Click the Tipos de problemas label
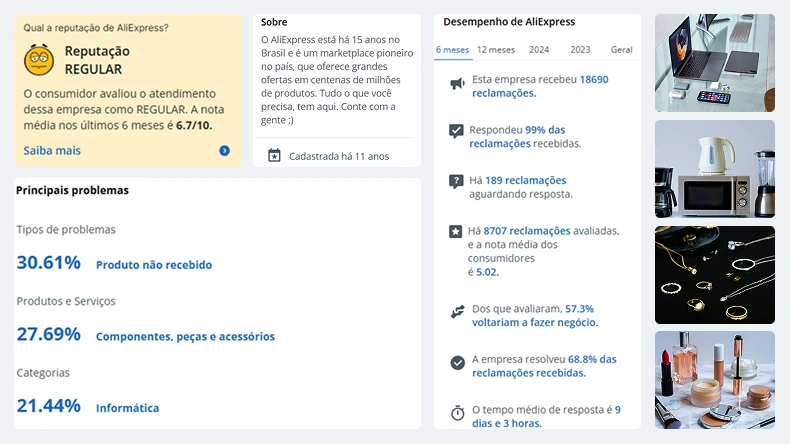The width and height of the screenshot is (790, 444). (66, 230)
